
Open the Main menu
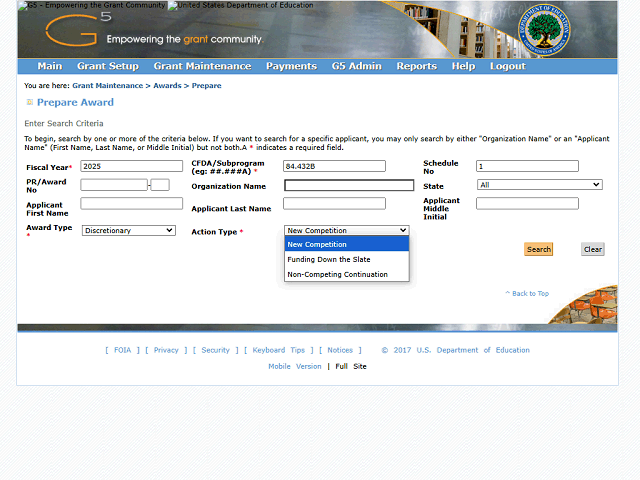point(50,66)
